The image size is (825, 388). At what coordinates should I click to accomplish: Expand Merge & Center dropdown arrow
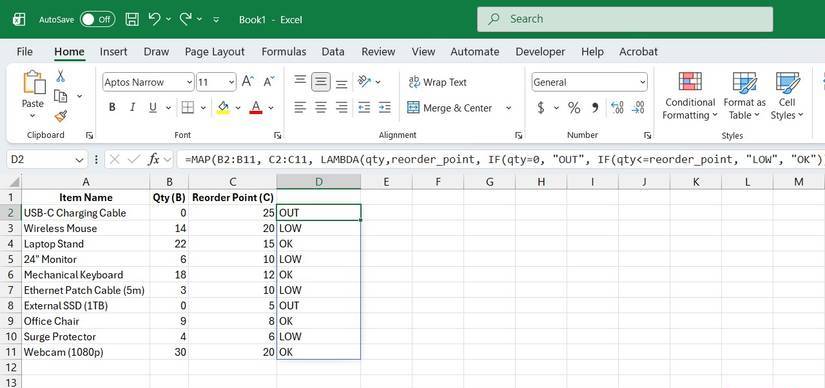point(508,108)
